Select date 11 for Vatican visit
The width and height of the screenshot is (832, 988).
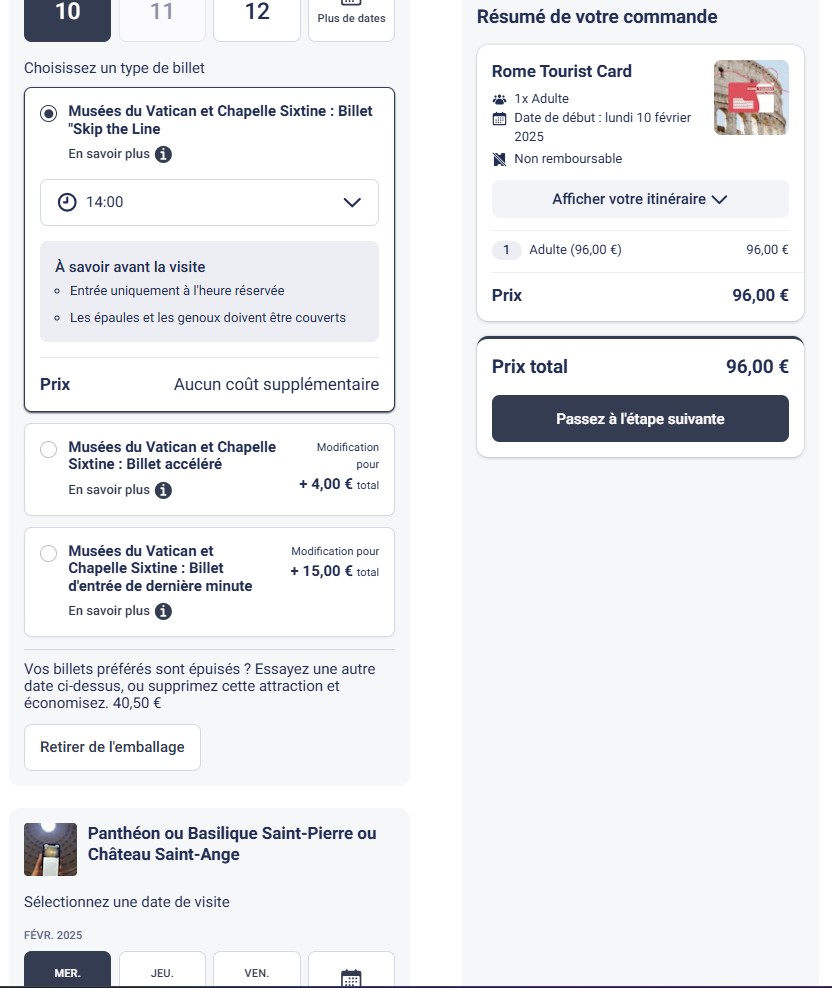pos(162,13)
